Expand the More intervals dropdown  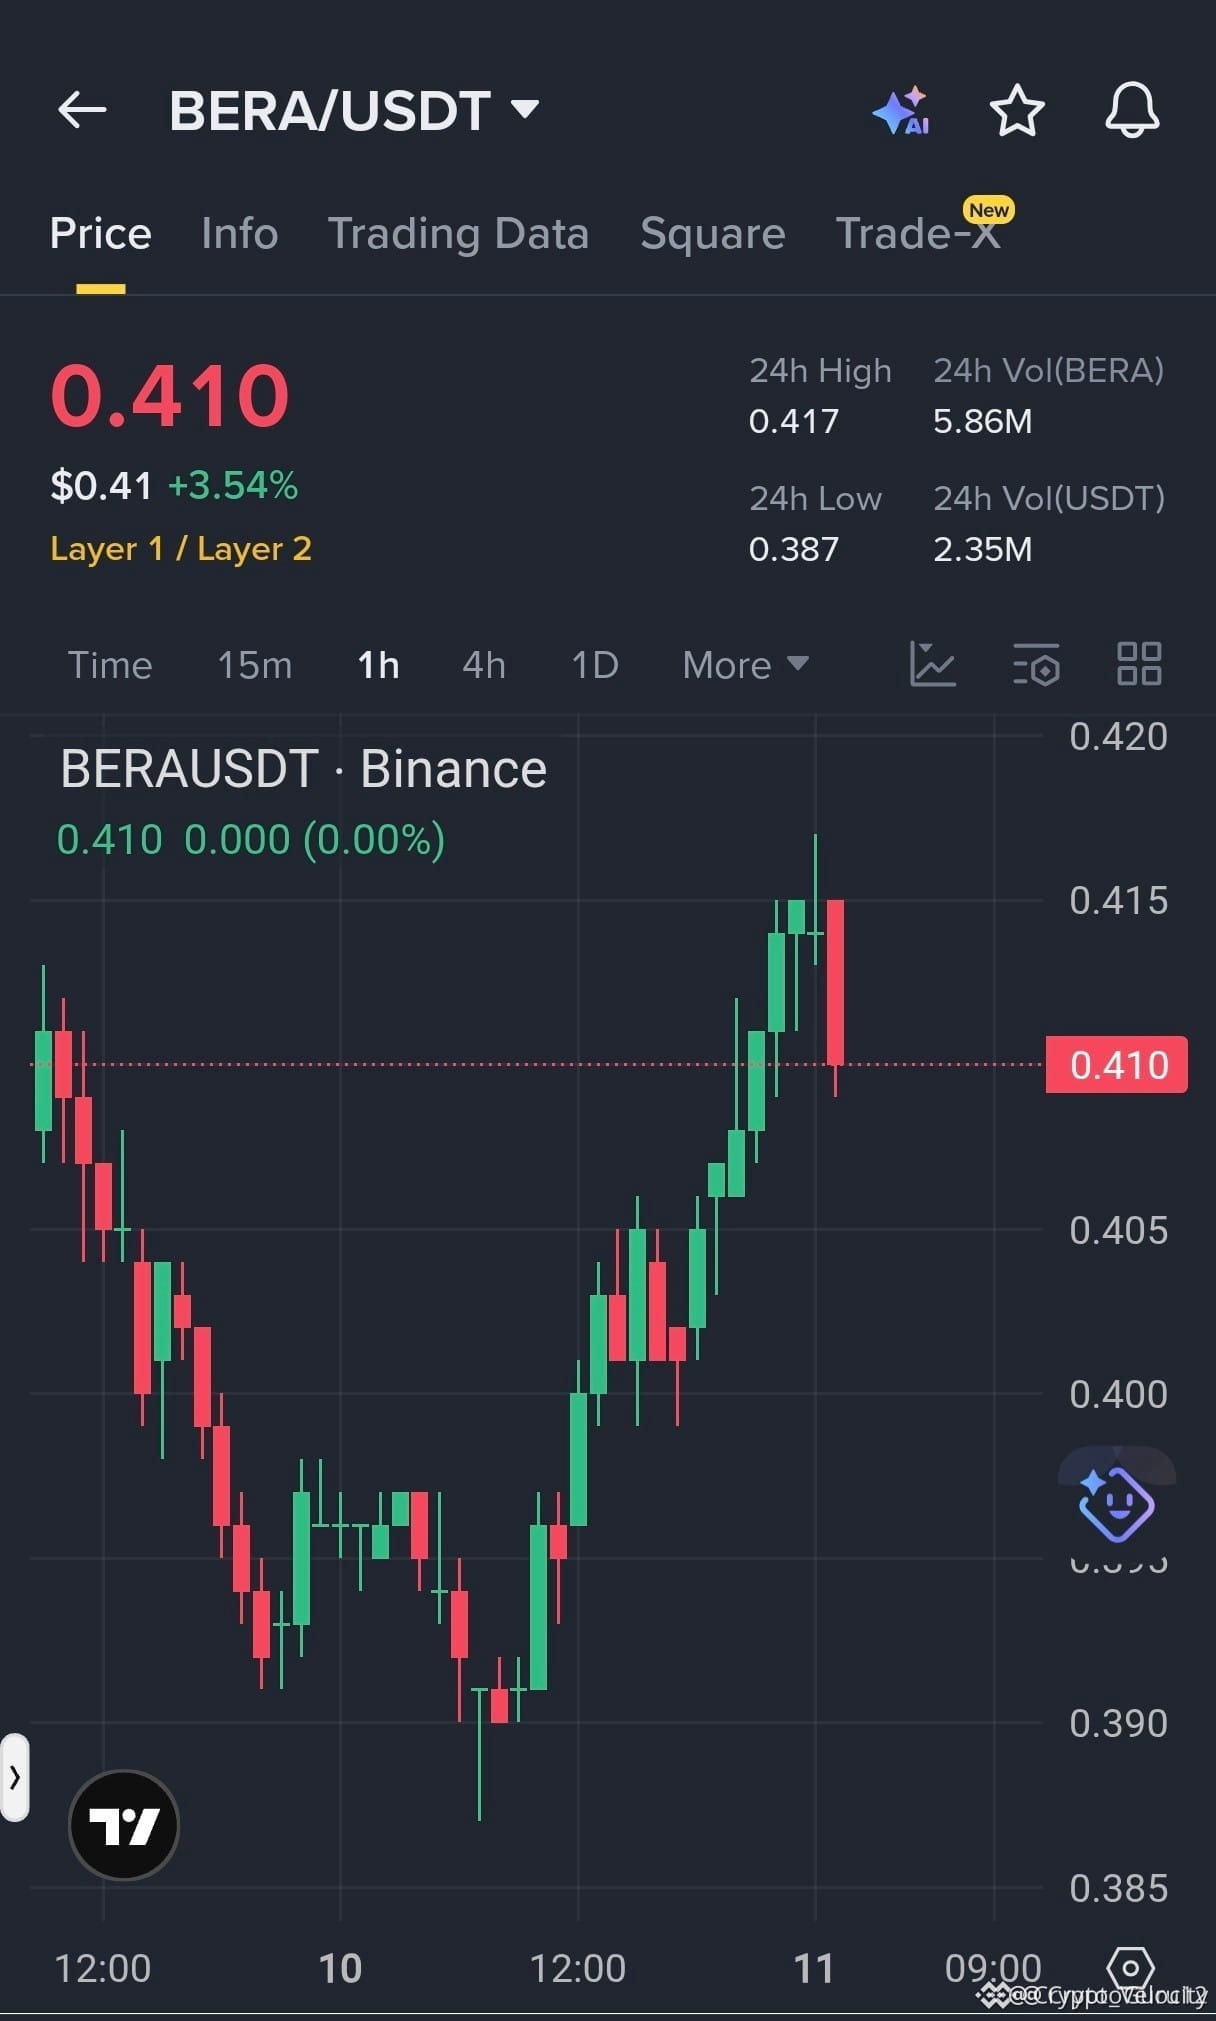pos(745,665)
